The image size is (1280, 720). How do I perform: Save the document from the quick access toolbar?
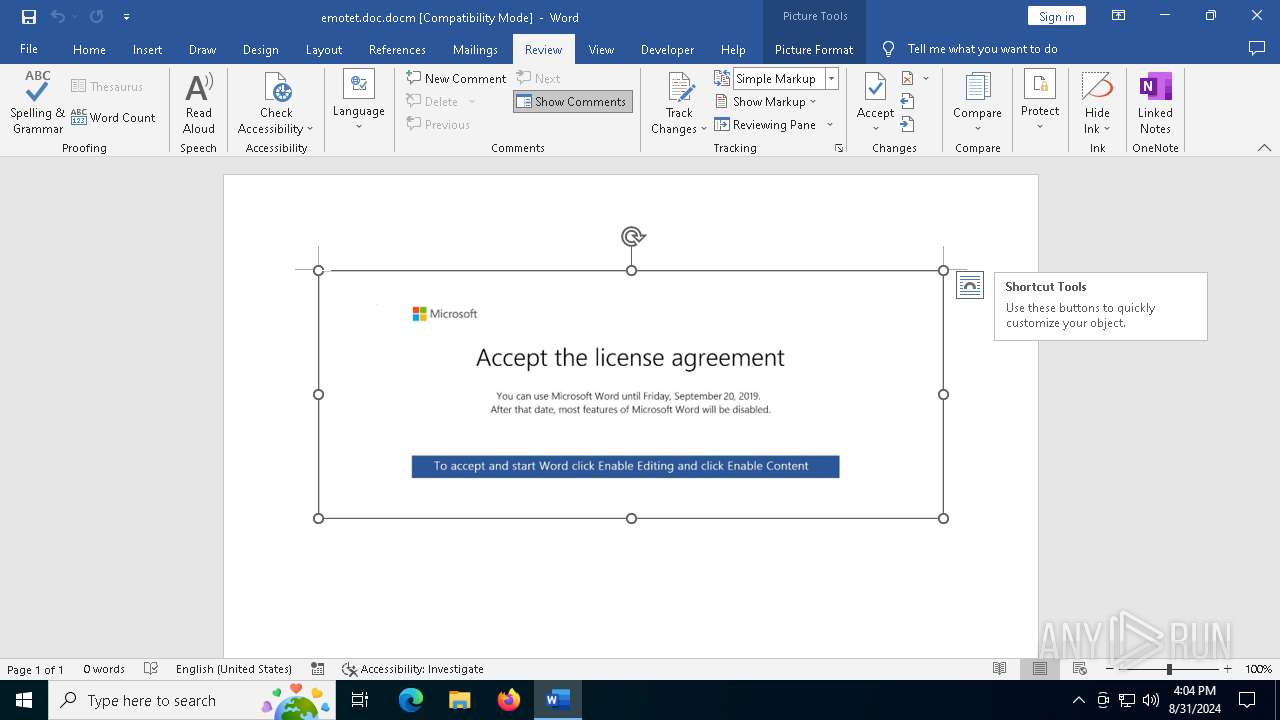tap(29, 17)
